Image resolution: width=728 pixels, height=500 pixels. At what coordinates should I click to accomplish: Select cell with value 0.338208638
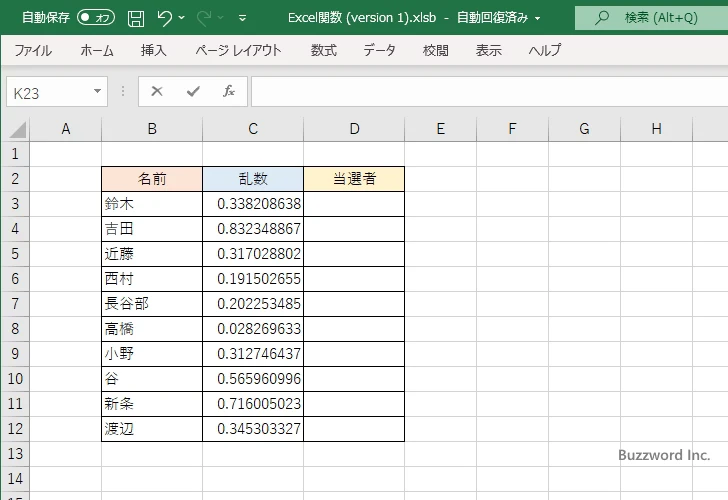[253, 204]
